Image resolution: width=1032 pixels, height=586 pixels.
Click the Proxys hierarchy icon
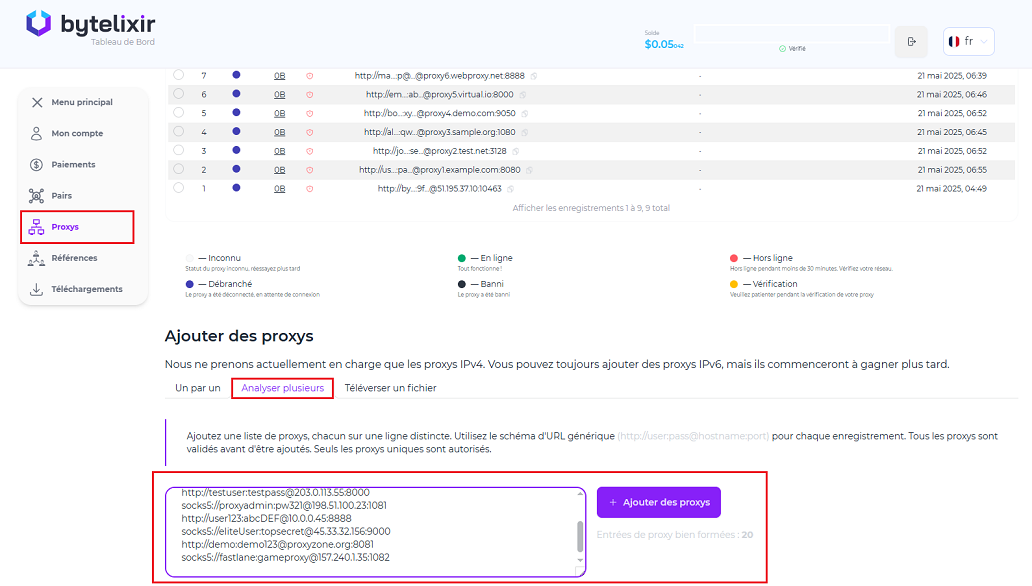pyautogui.click(x=37, y=226)
